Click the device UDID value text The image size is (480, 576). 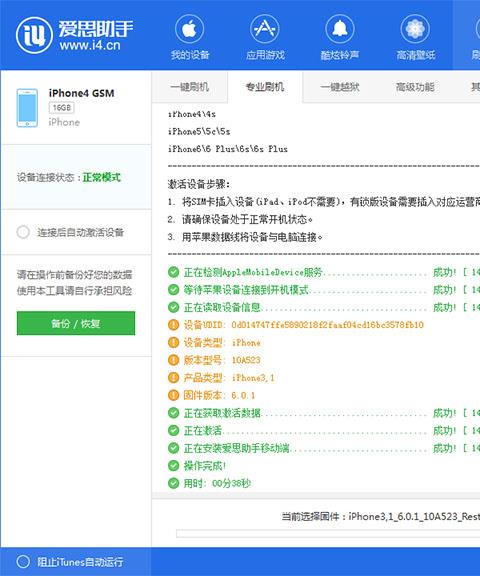(x=327, y=325)
